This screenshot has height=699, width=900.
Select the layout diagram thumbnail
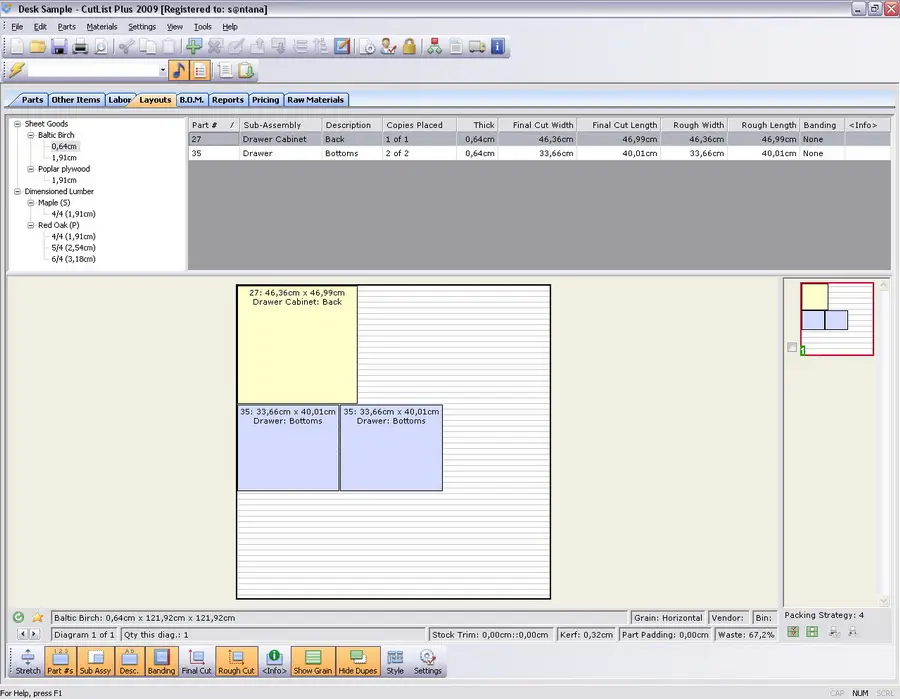coord(837,319)
